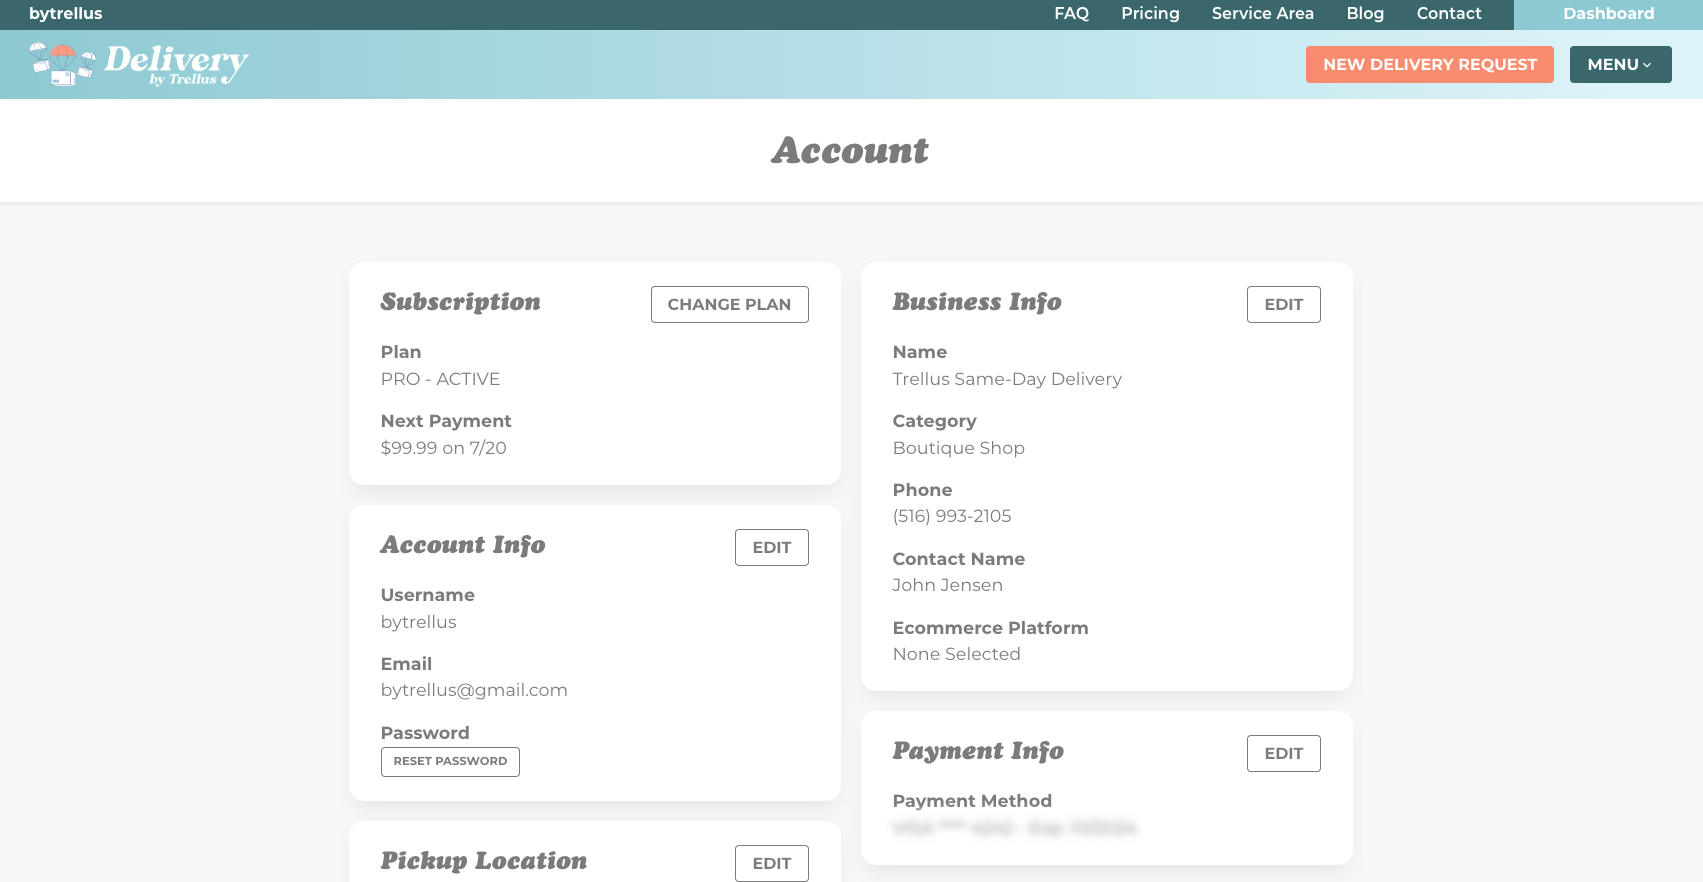Click the John Jensen contact name
Viewport: 1703px width, 882px height.
pyautogui.click(x=947, y=585)
